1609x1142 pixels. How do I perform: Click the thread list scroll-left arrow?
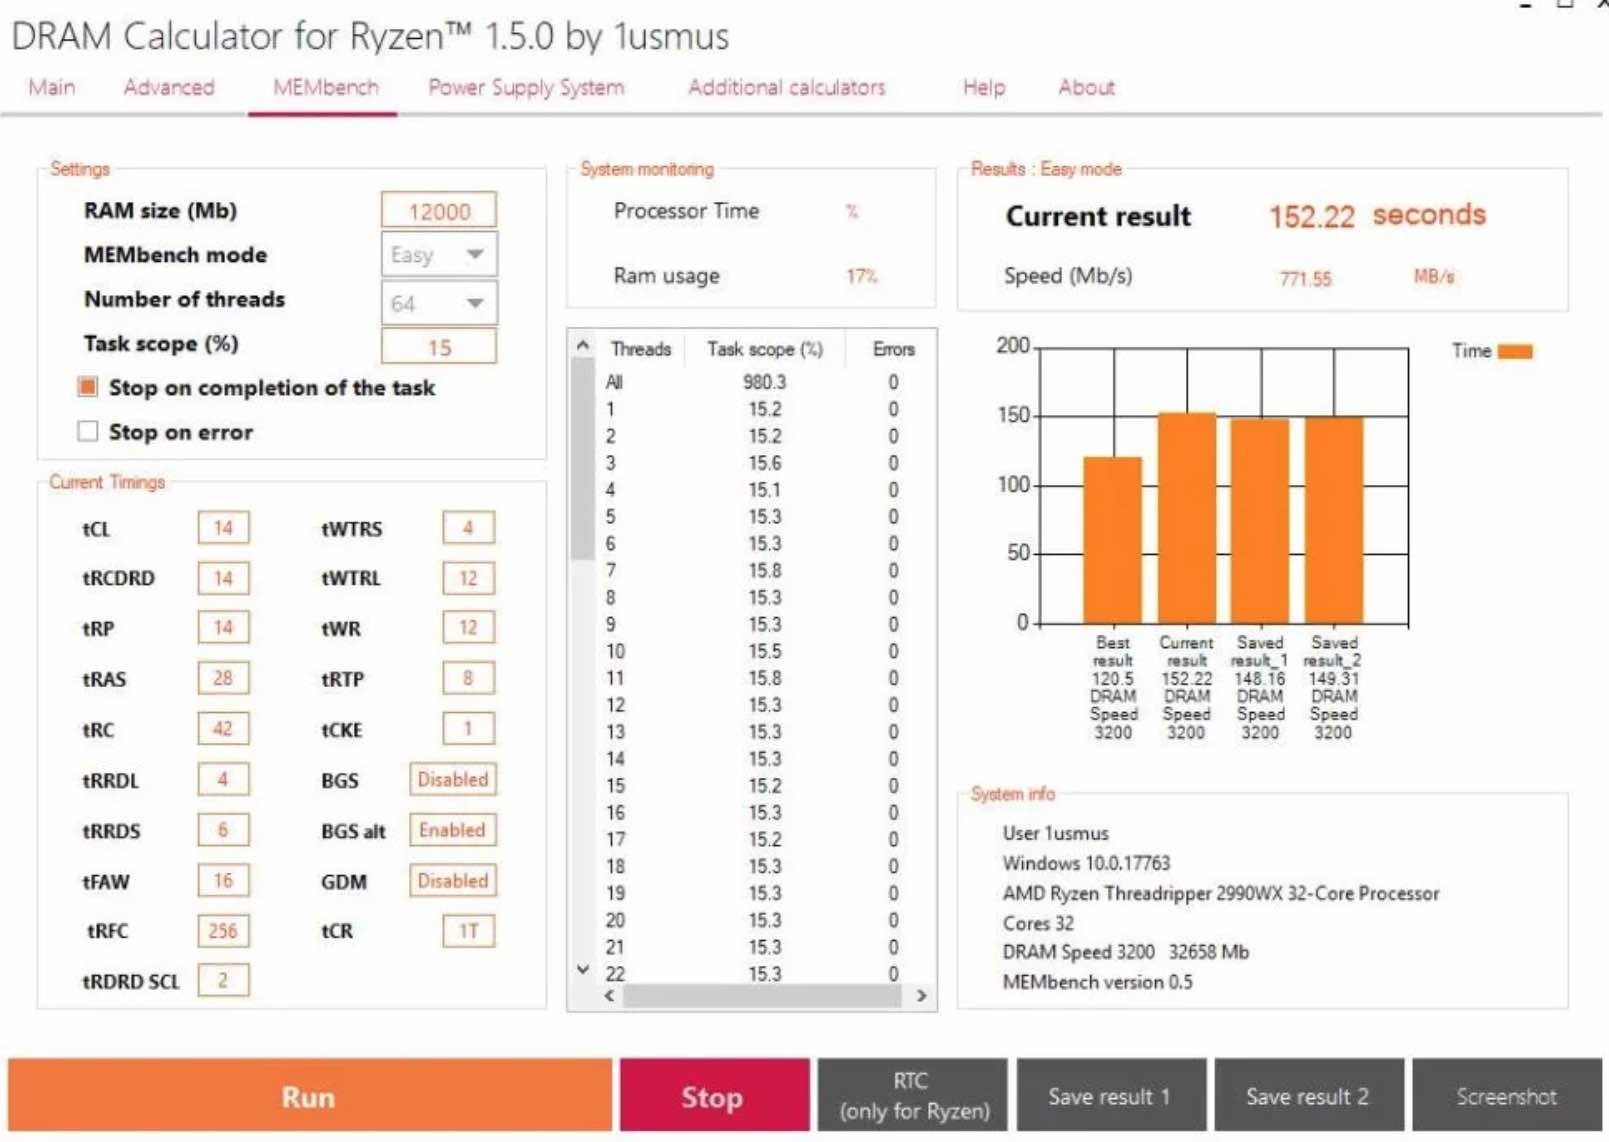pos(609,996)
